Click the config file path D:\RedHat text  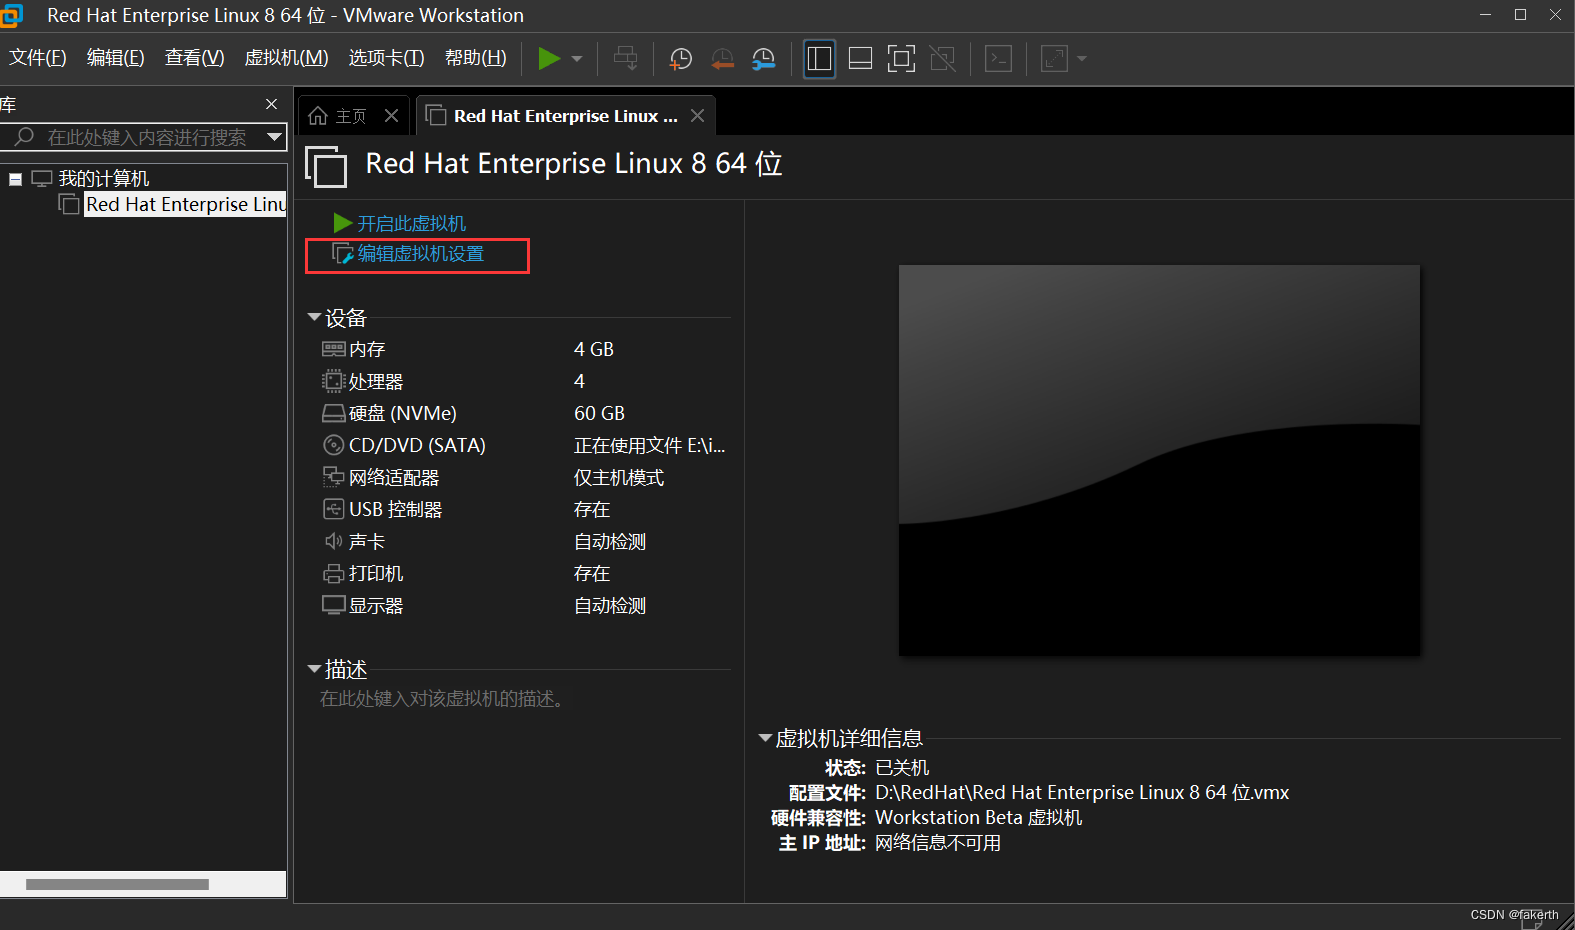tap(1082, 792)
